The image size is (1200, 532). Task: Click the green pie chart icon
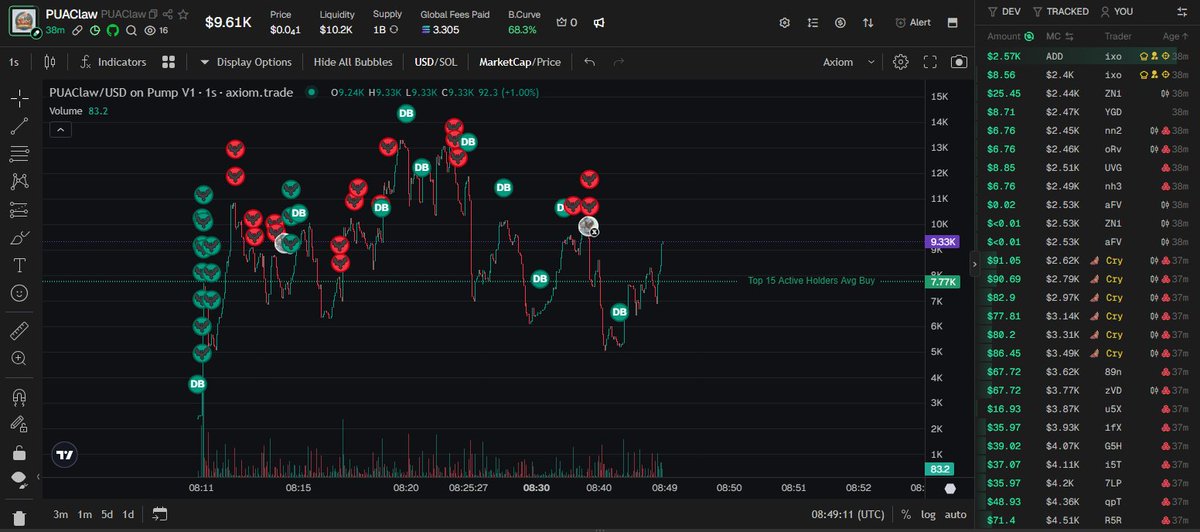[95, 31]
